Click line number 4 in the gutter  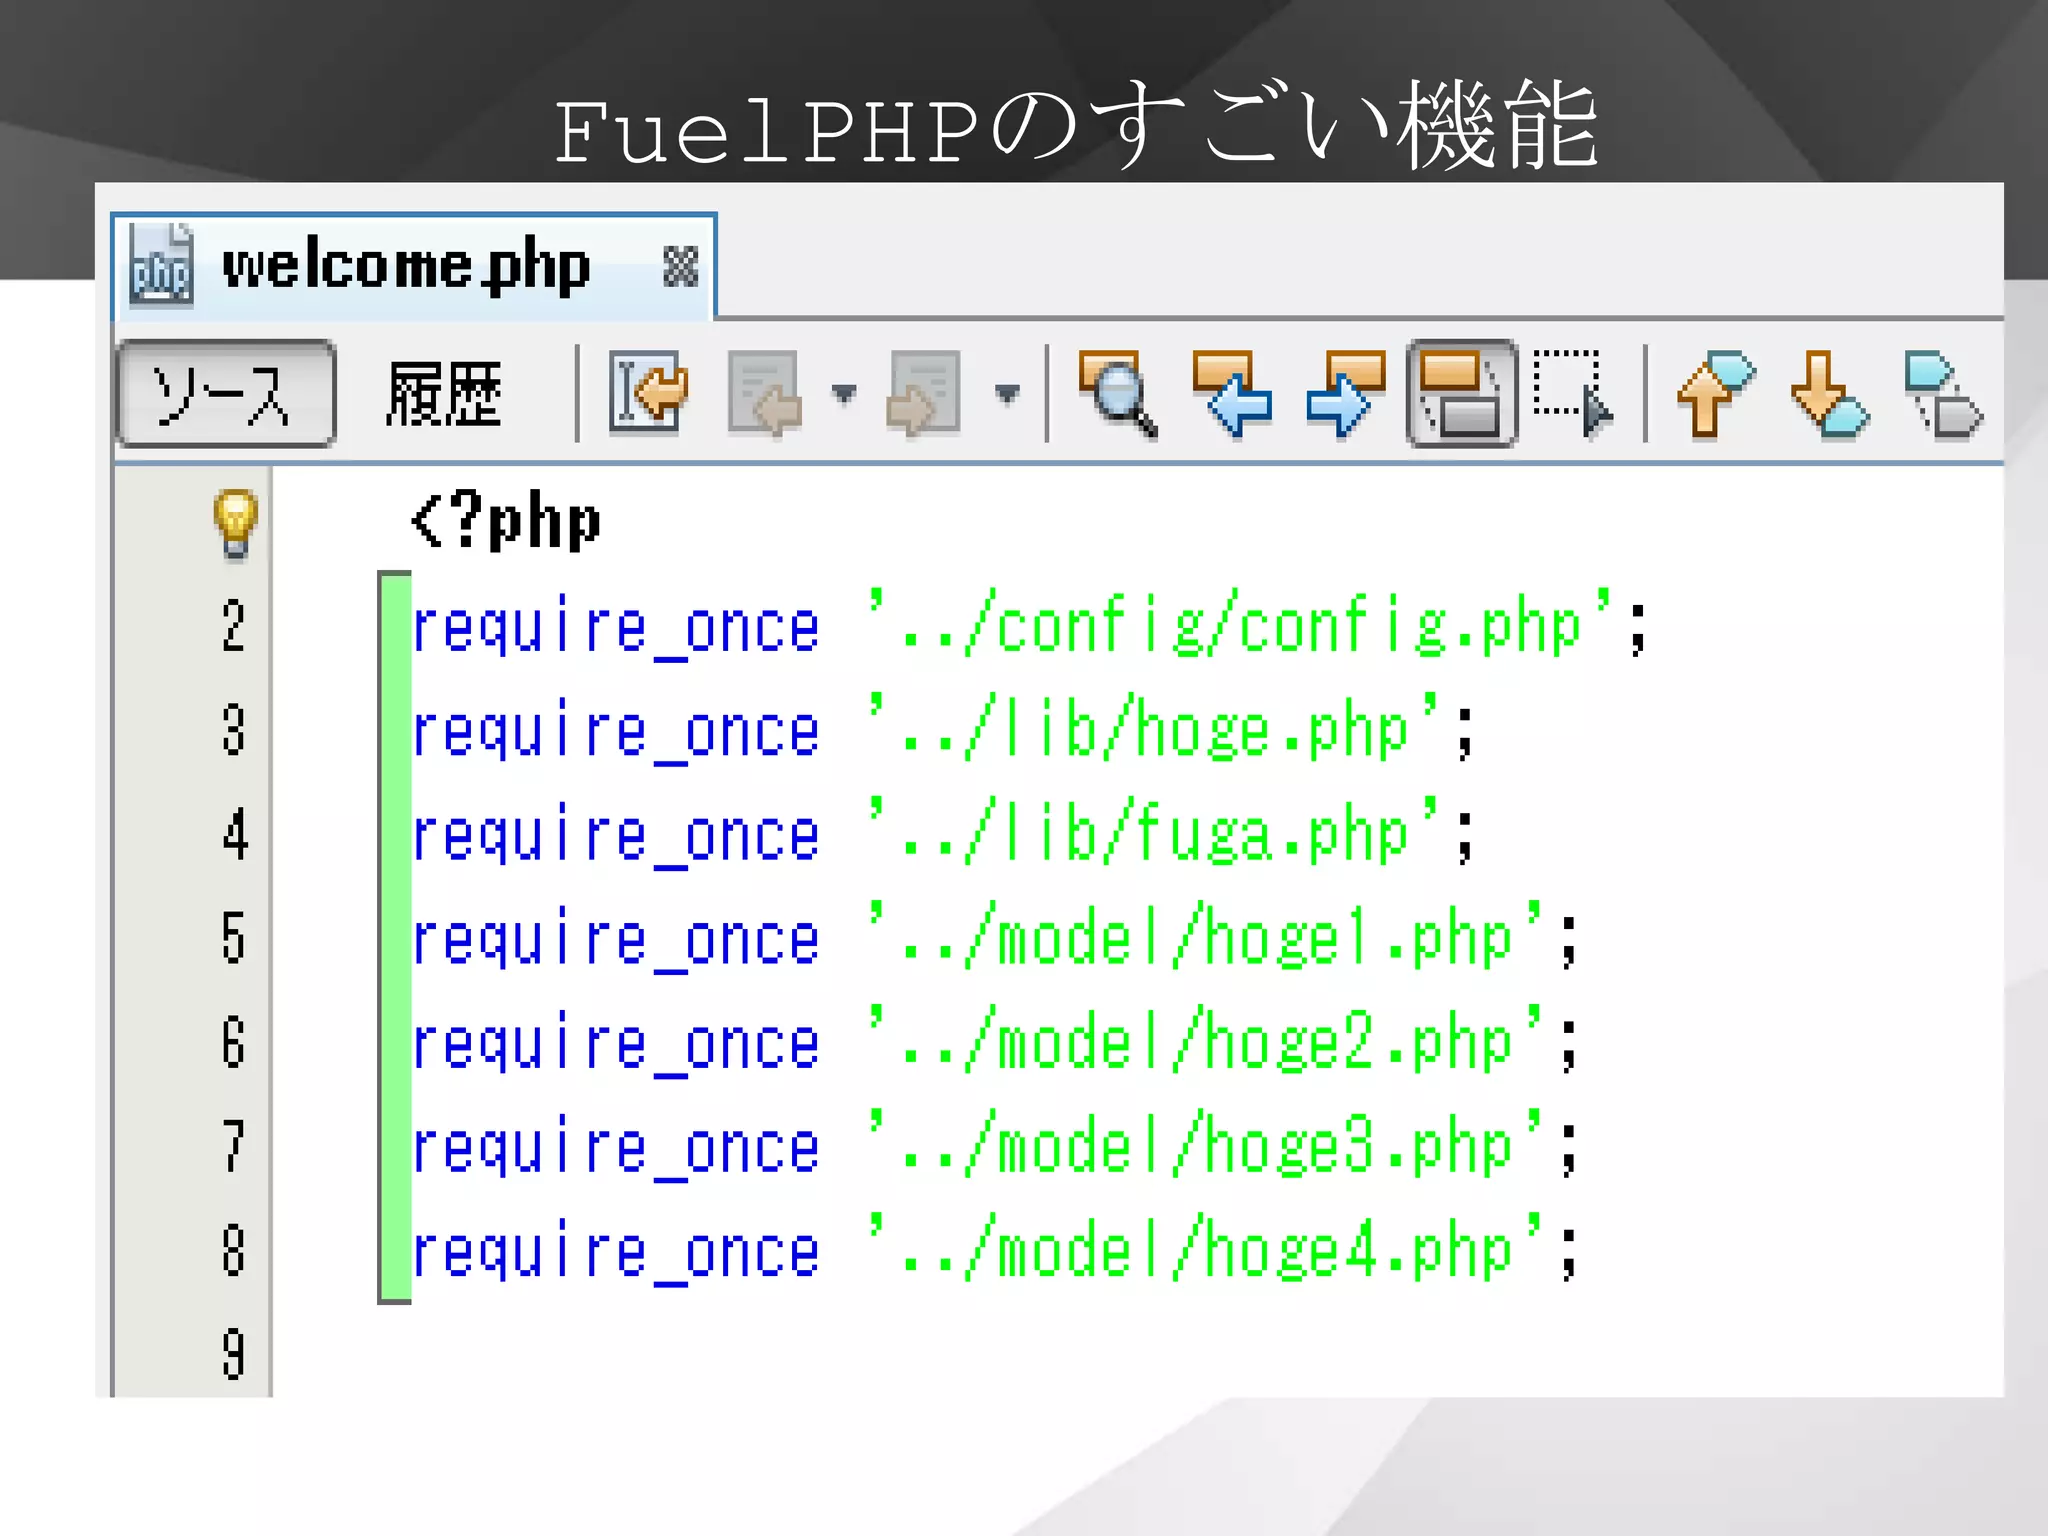(x=234, y=835)
